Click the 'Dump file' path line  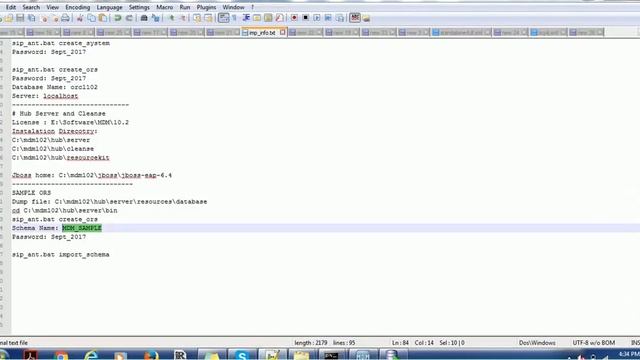(109, 202)
